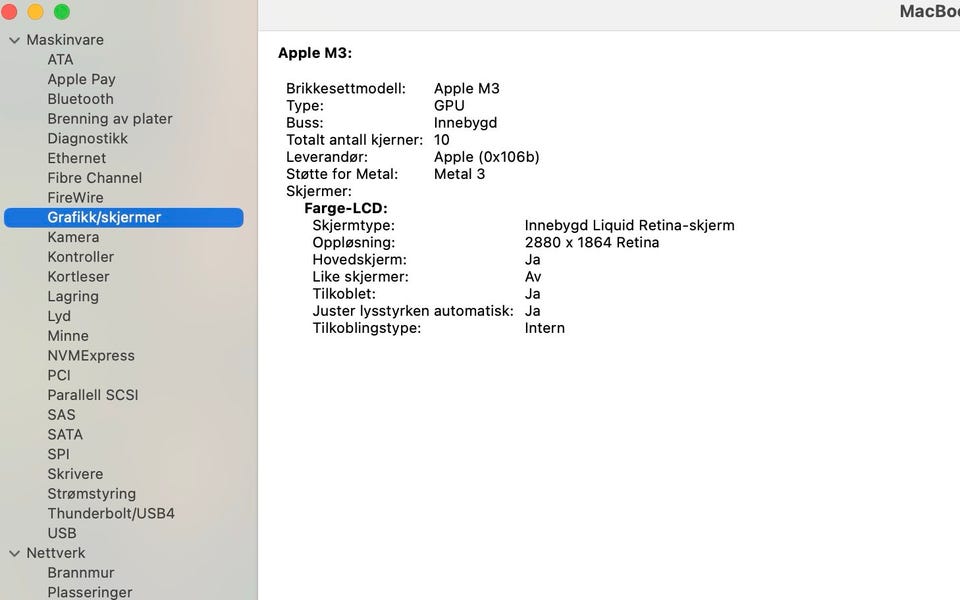Click the Oppløsning label
960x600 pixels.
(x=353, y=243)
